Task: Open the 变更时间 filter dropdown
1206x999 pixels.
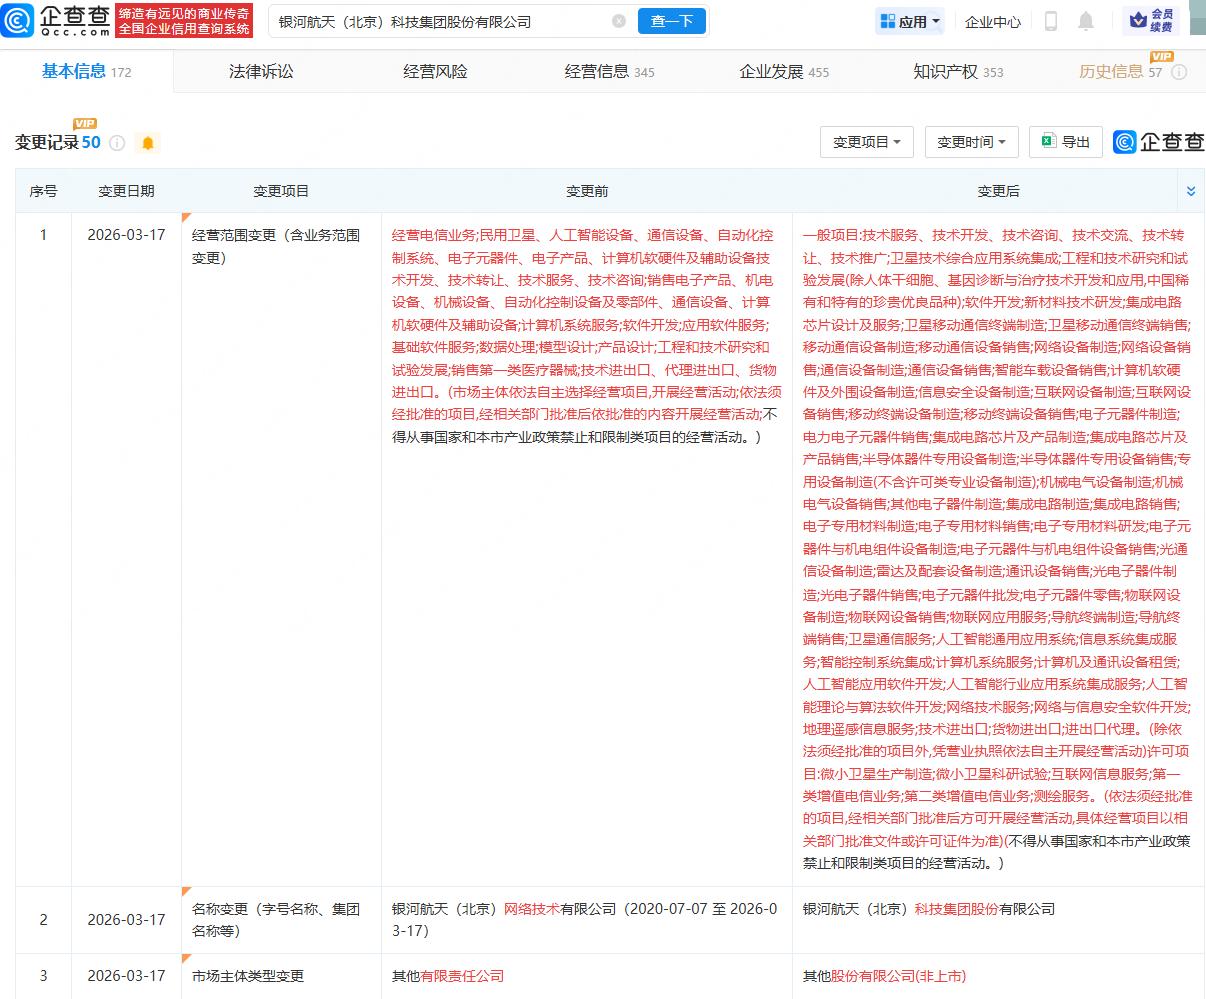Action: [972, 142]
